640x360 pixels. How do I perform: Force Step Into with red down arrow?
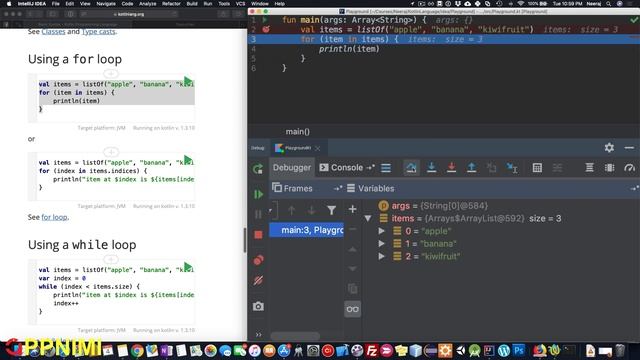point(451,168)
